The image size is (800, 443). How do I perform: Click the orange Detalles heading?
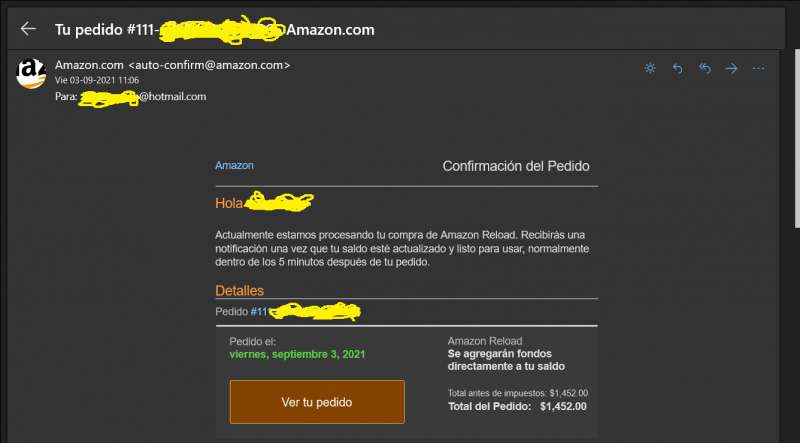click(x=239, y=291)
